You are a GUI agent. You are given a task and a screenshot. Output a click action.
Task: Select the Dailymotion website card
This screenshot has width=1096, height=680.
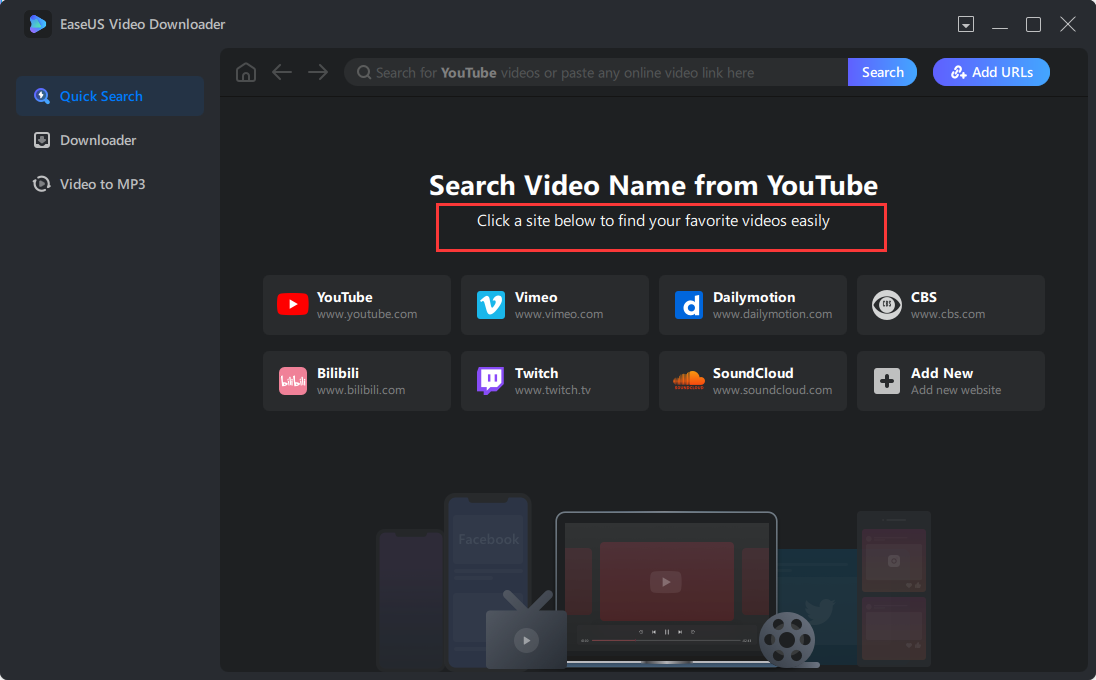pyautogui.click(x=752, y=304)
